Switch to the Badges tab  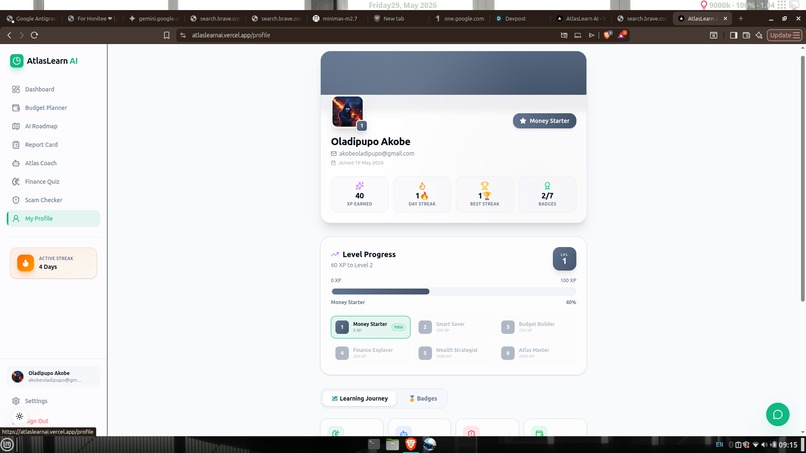(x=423, y=398)
